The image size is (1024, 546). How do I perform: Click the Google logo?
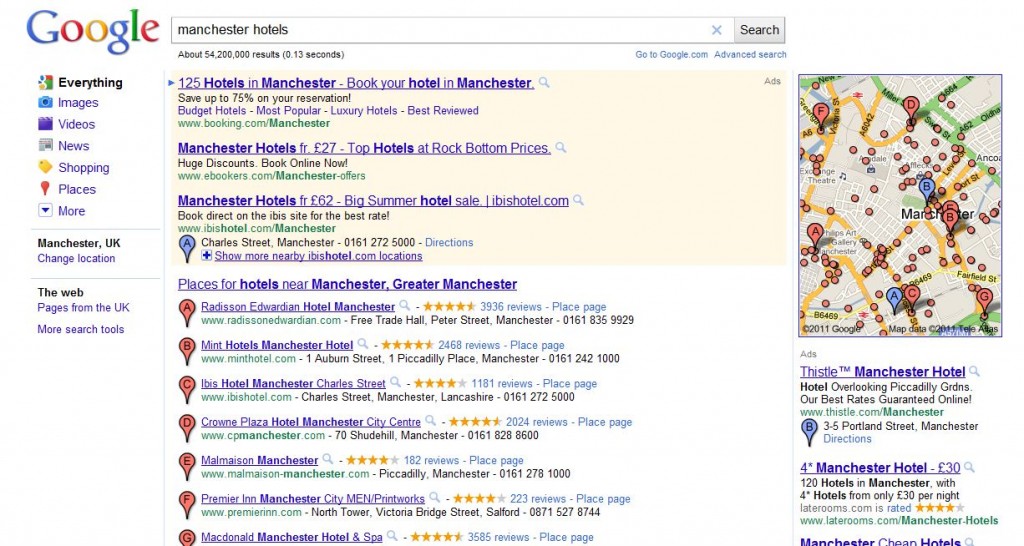click(93, 31)
